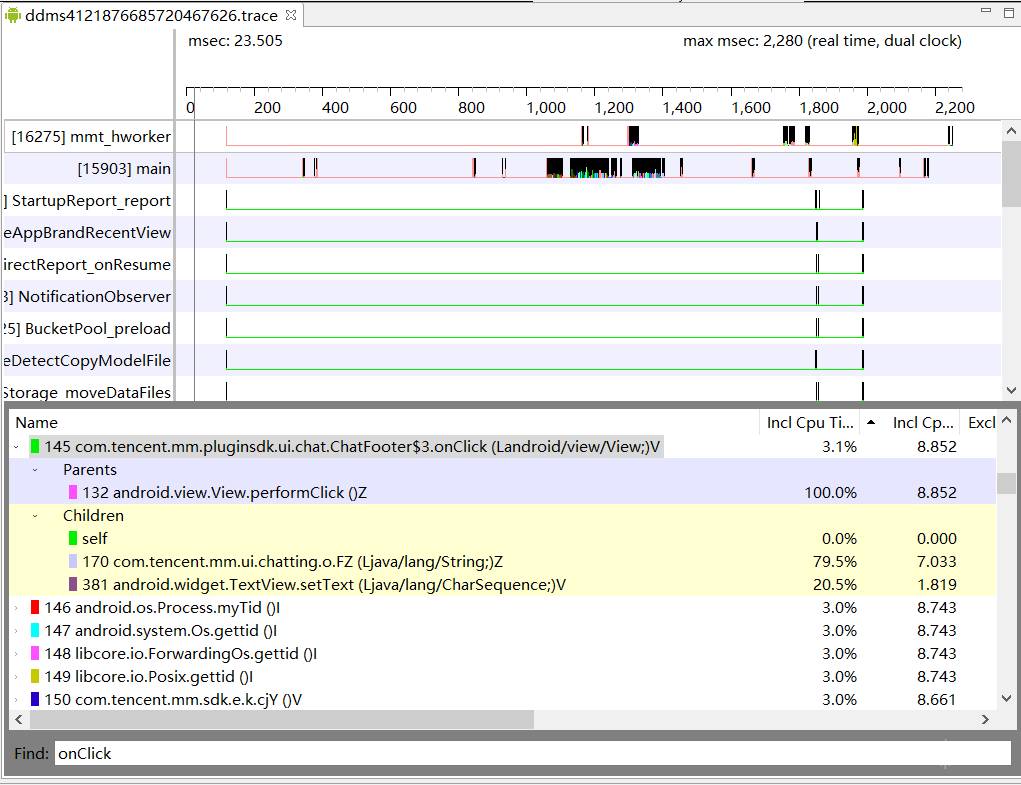Click the horizontal scrollbar thumb of profile table
The width and height of the screenshot is (1021, 785).
coord(281,719)
